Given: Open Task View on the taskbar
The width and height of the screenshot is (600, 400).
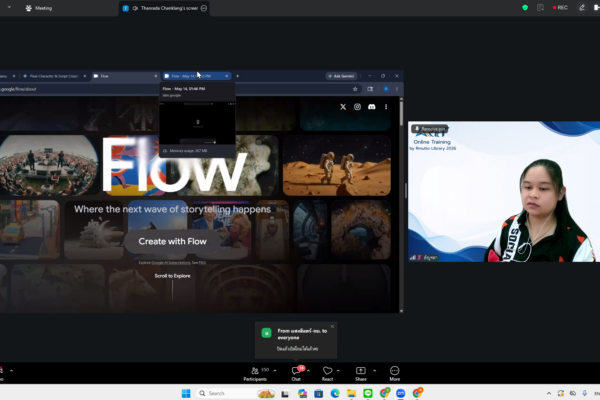Looking at the screenshot, I should click(x=285, y=393).
